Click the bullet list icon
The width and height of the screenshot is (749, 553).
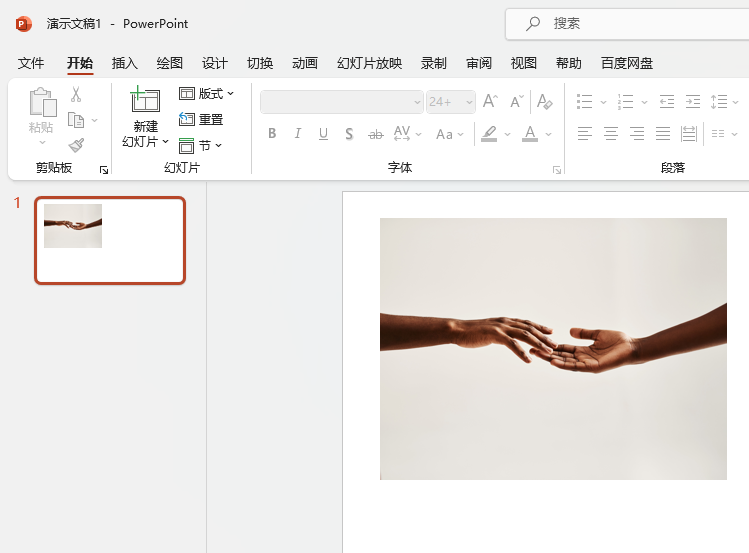(584, 102)
